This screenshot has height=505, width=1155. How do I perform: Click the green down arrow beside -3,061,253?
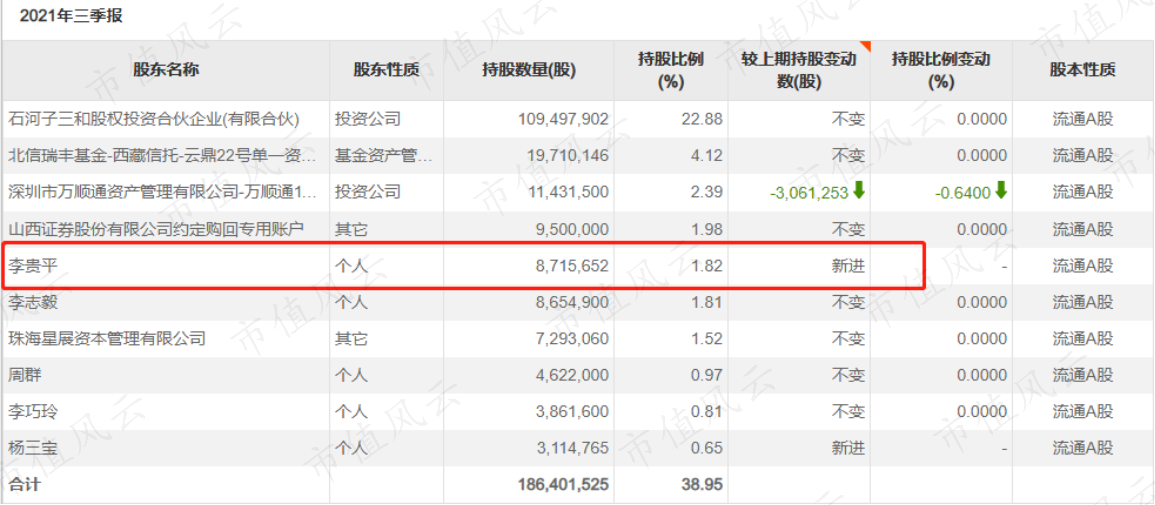(858, 192)
